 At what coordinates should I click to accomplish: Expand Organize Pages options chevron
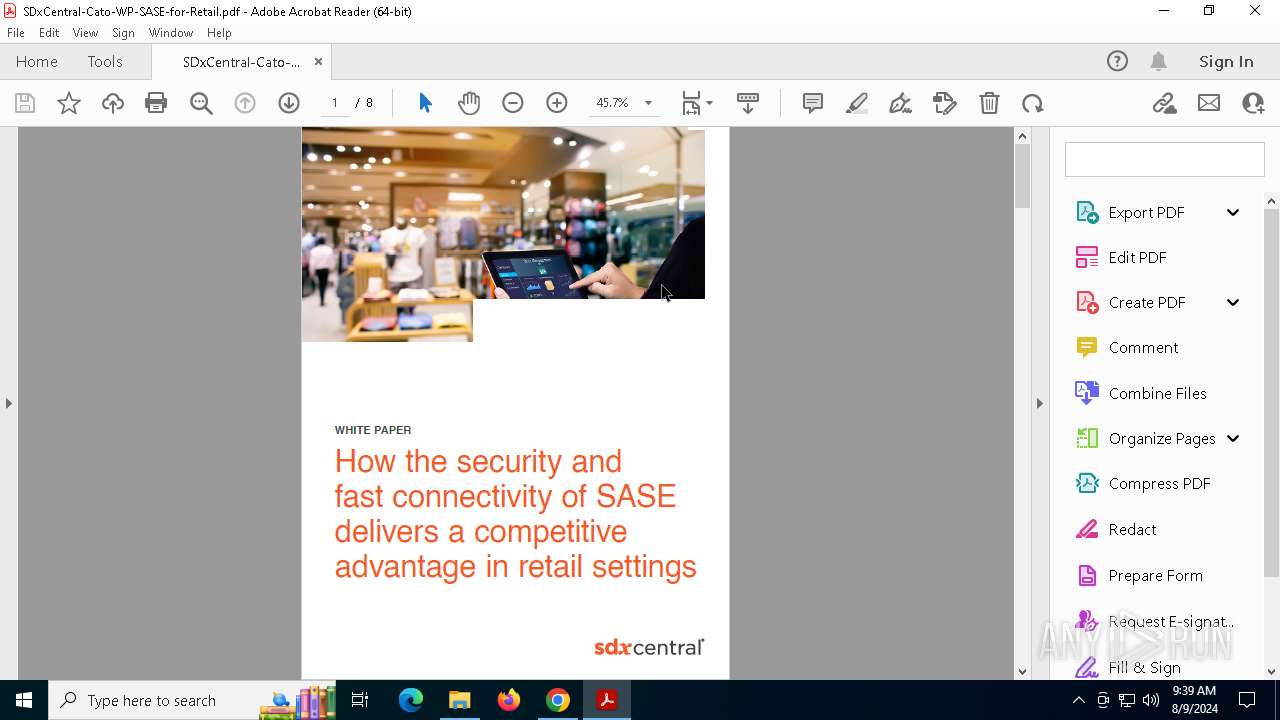pos(1233,438)
